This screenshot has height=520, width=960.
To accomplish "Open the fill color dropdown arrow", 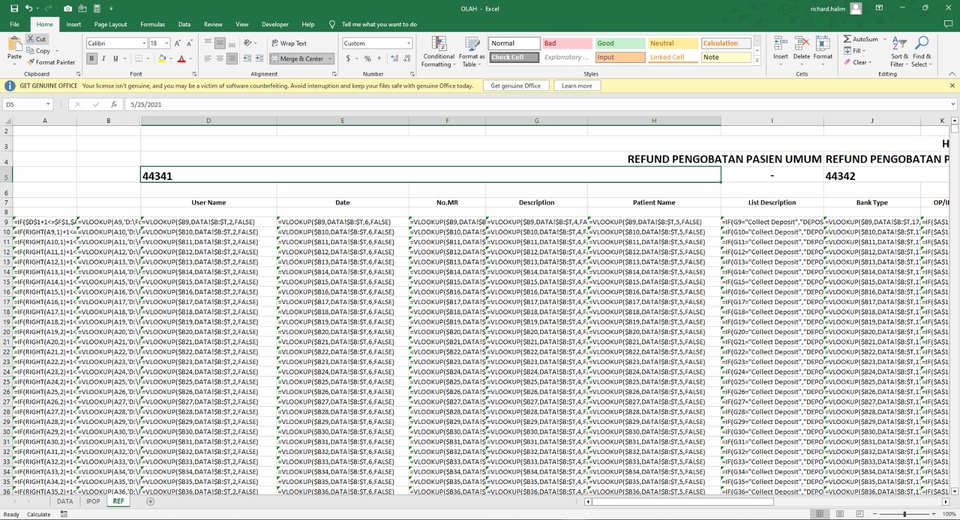I will (x=171, y=59).
